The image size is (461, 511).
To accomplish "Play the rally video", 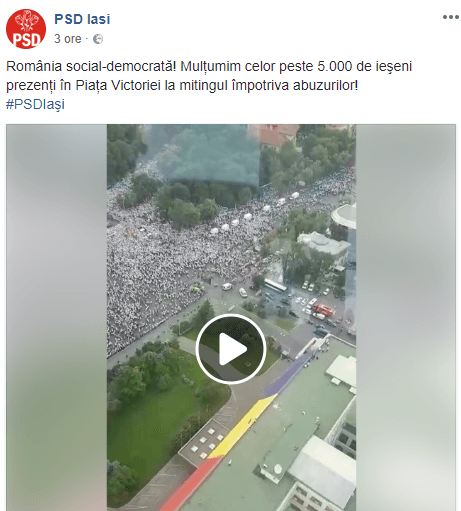I will coord(231,349).
